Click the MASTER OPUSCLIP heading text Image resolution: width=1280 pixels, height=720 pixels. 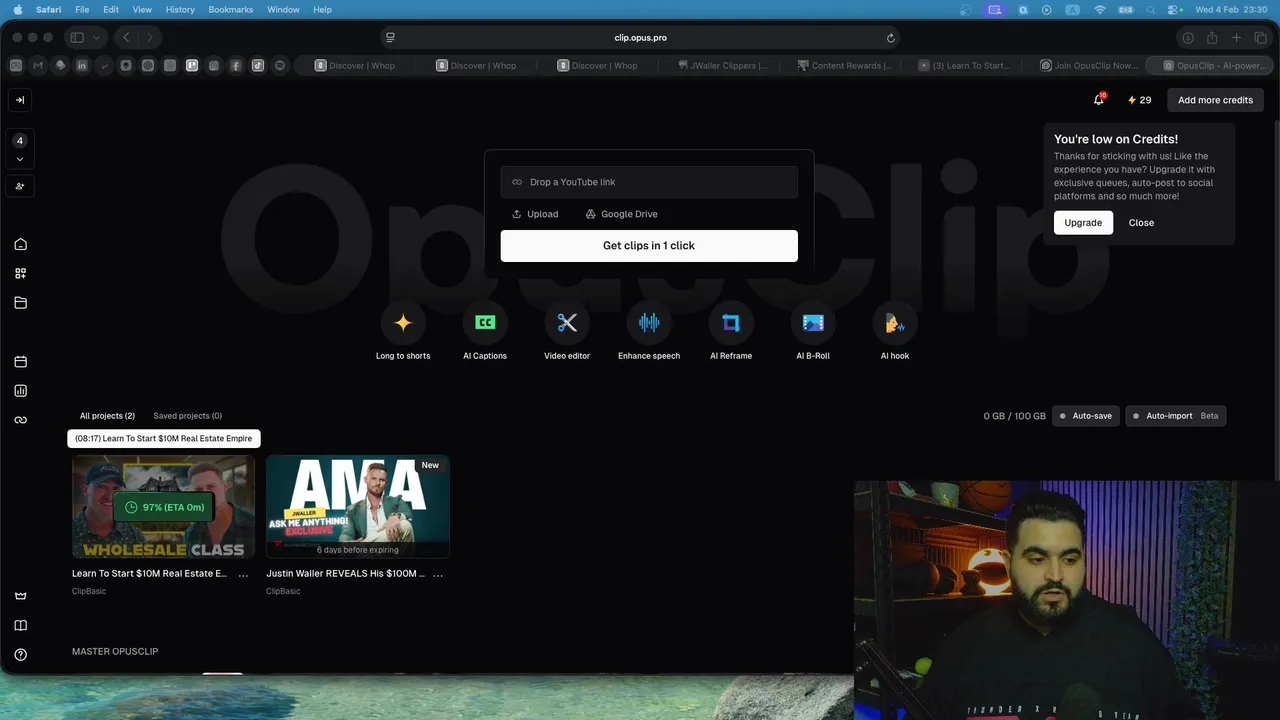tap(115, 652)
